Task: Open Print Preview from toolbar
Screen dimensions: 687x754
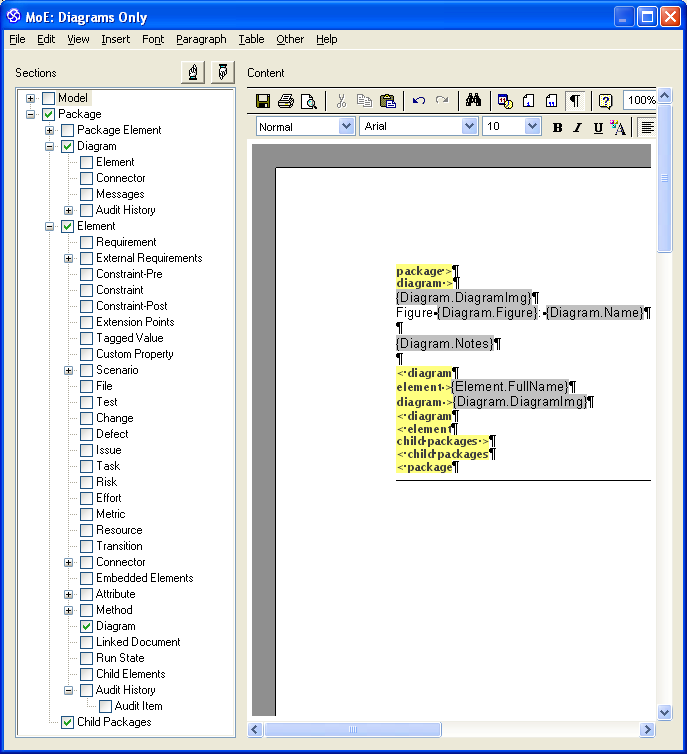Action: (x=308, y=101)
